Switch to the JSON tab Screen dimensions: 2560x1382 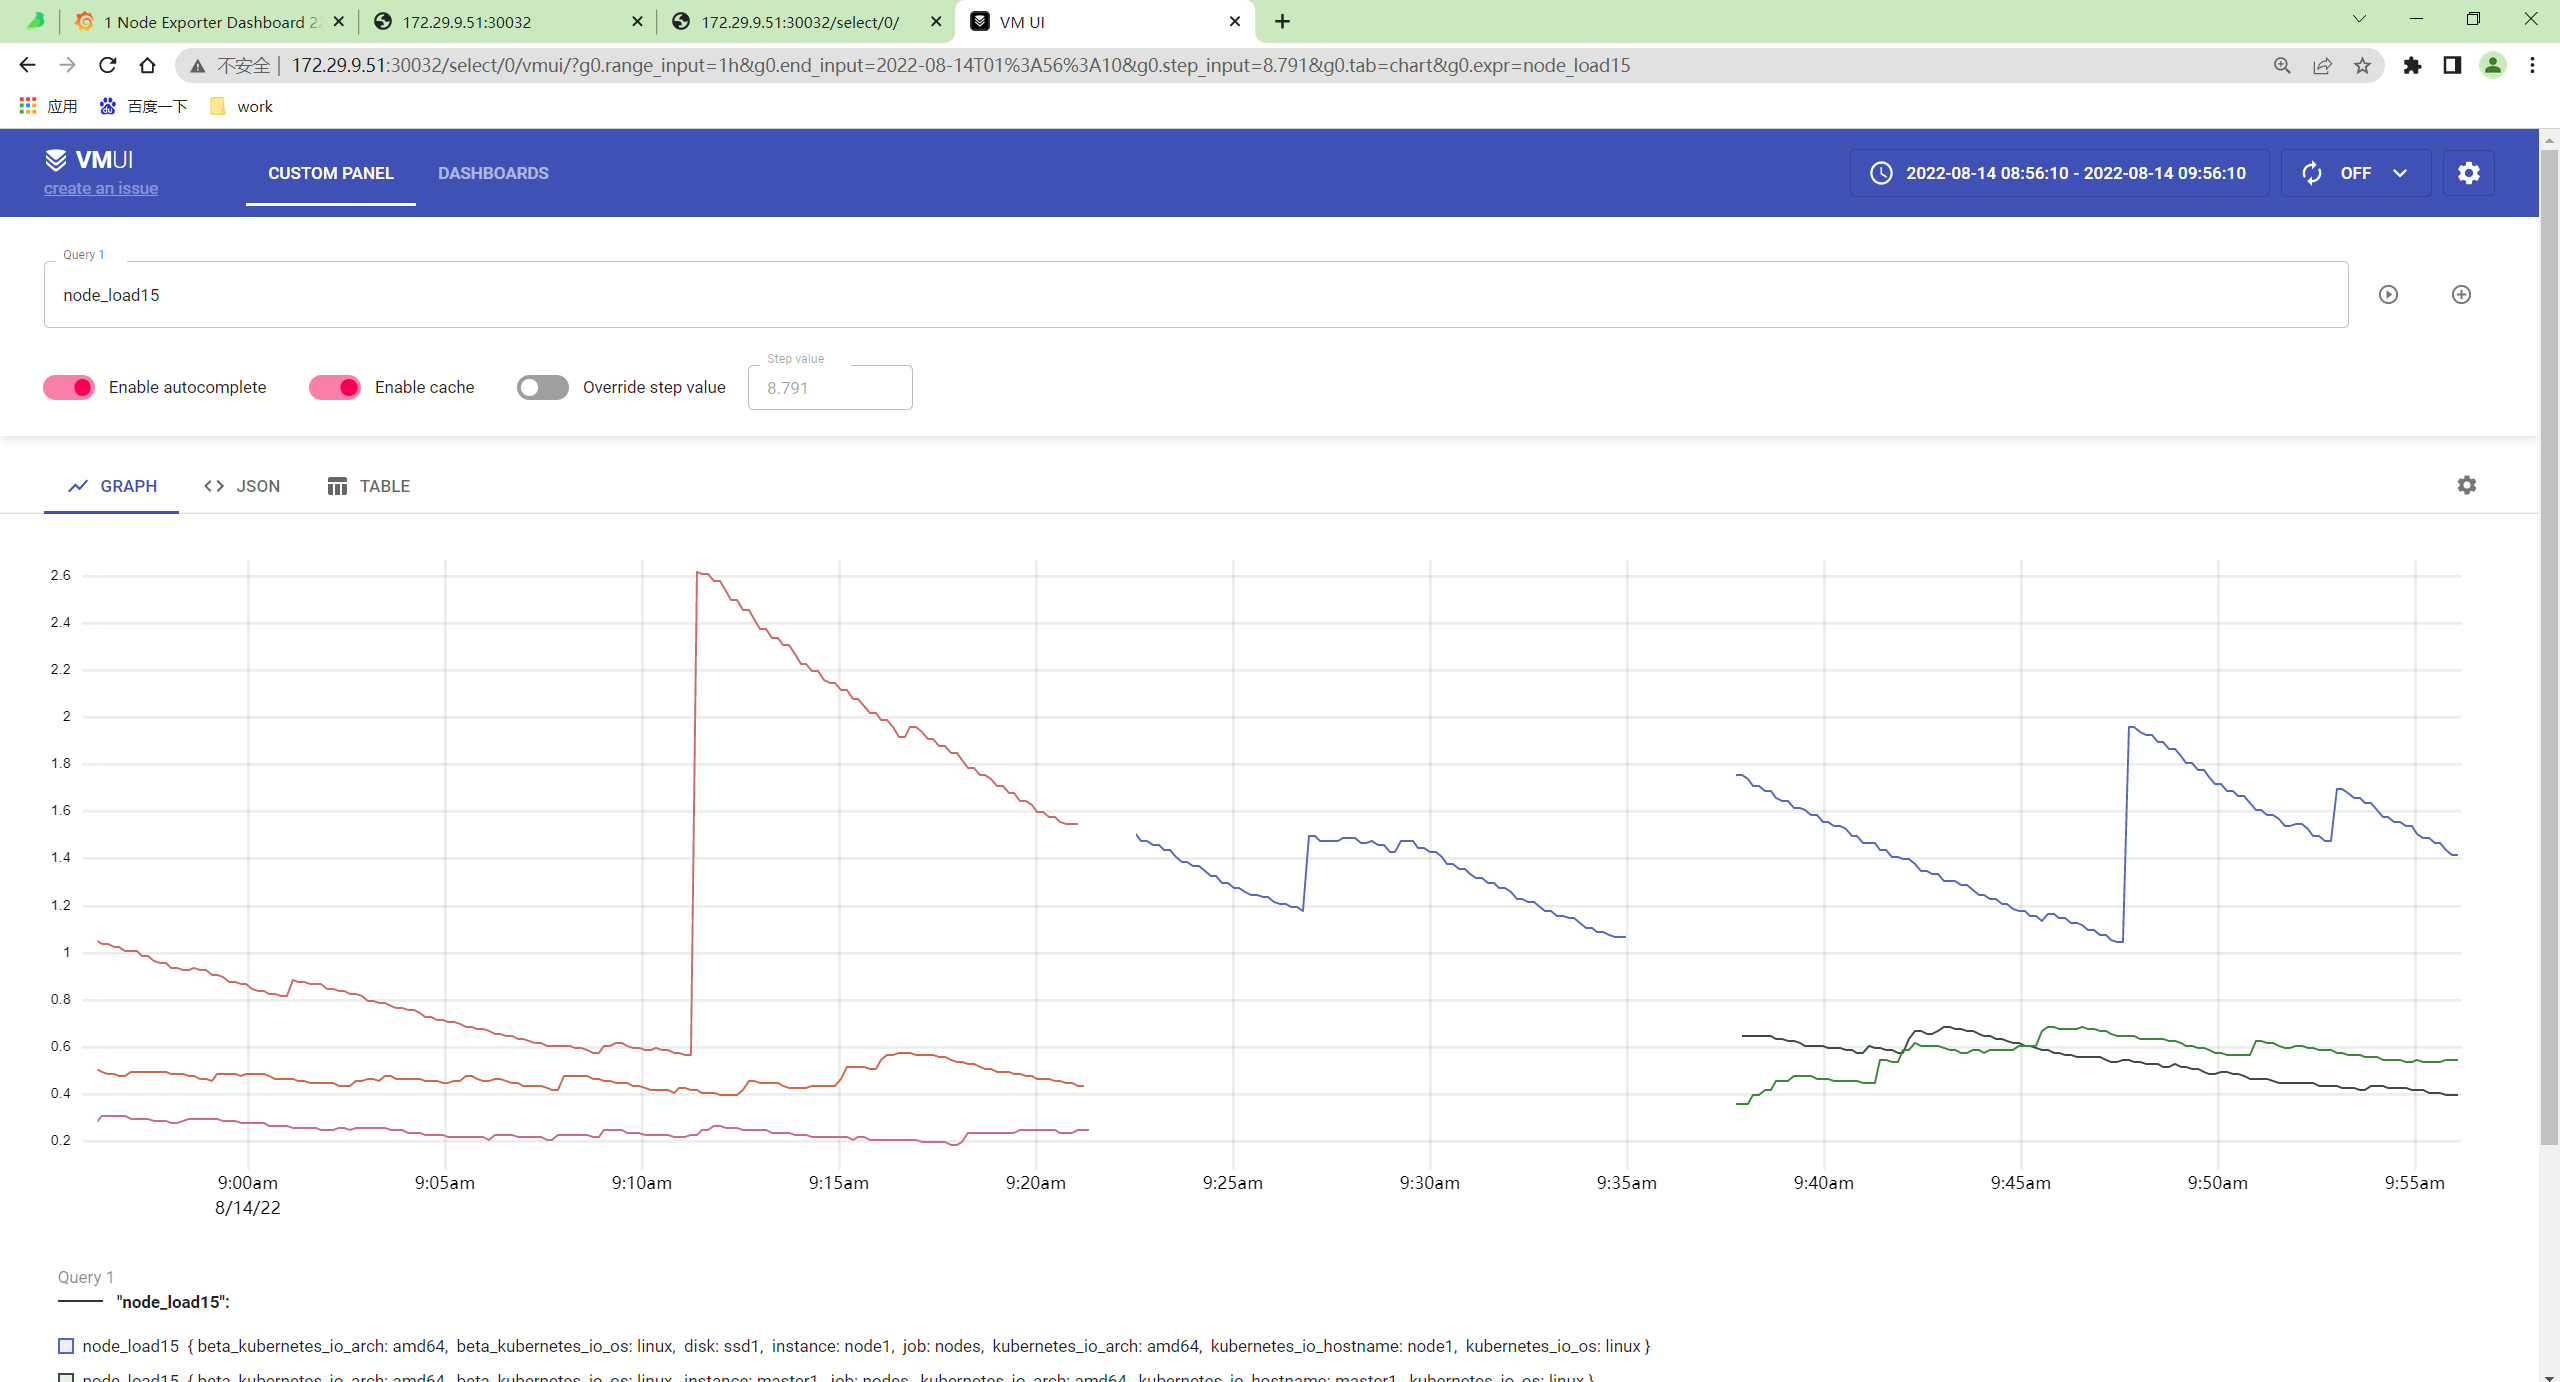[242, 486]
